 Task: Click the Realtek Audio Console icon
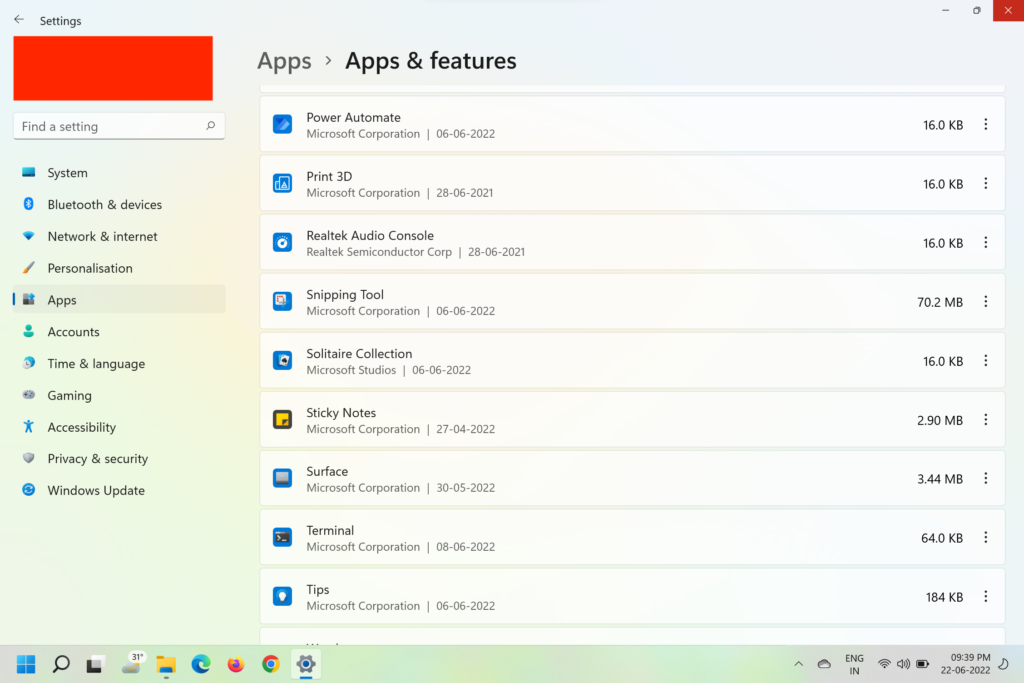pos(283,243)
